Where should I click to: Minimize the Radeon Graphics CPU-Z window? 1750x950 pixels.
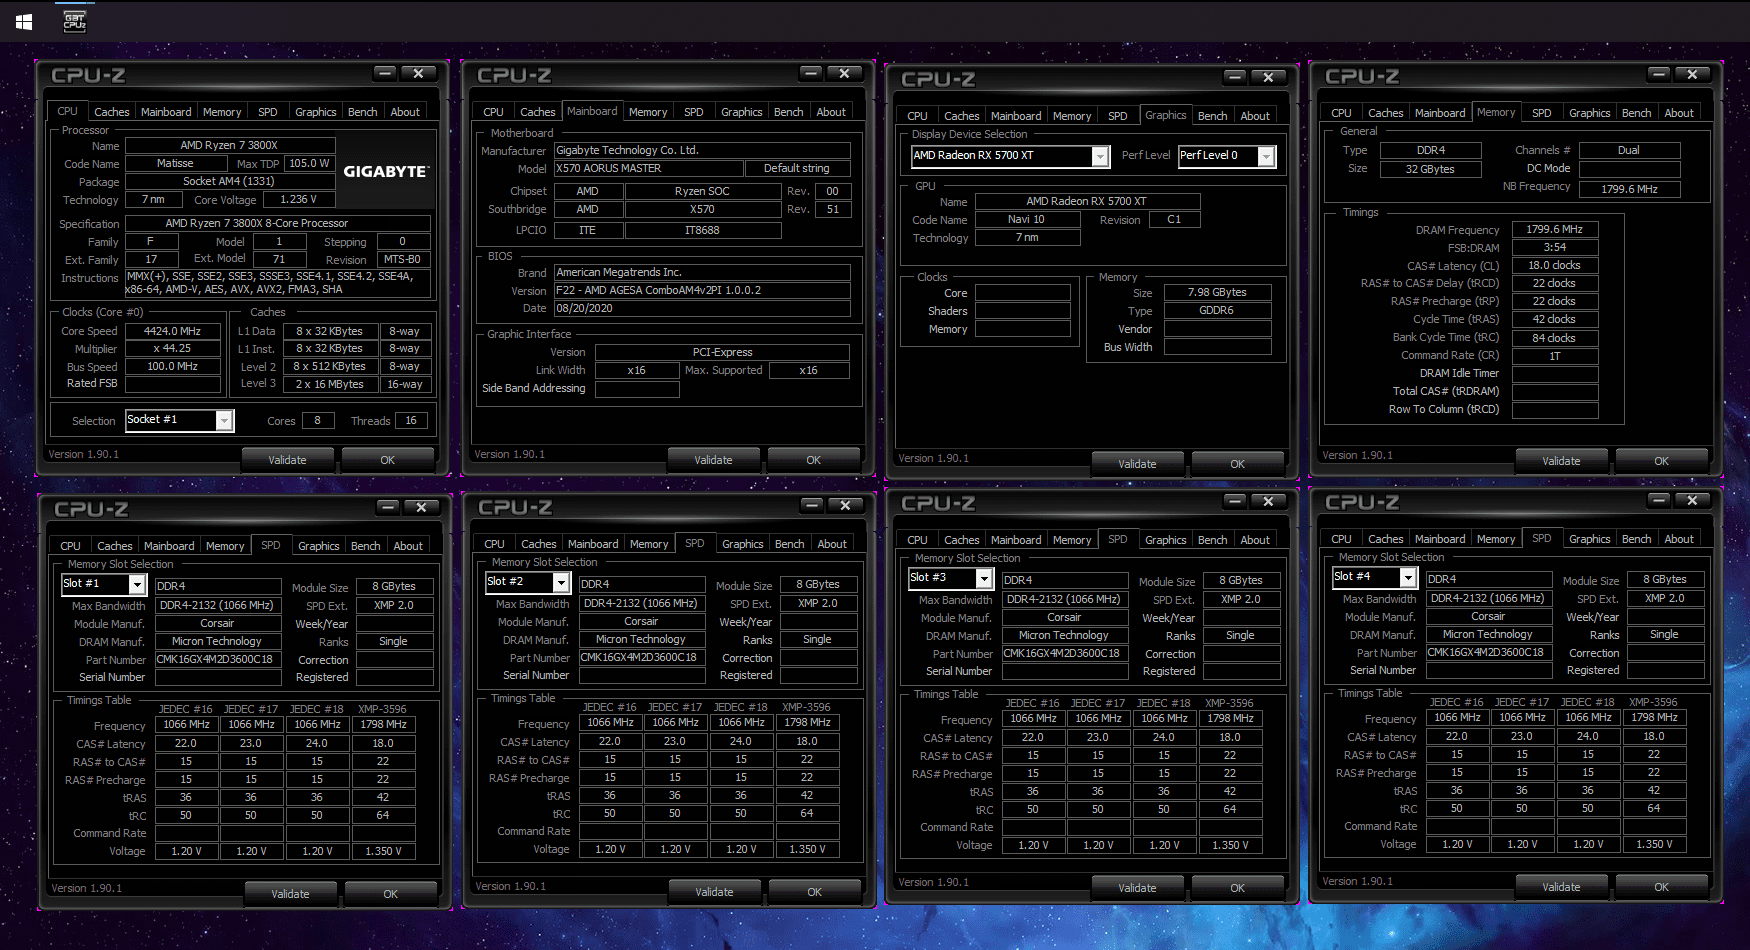pos(1235,77)
